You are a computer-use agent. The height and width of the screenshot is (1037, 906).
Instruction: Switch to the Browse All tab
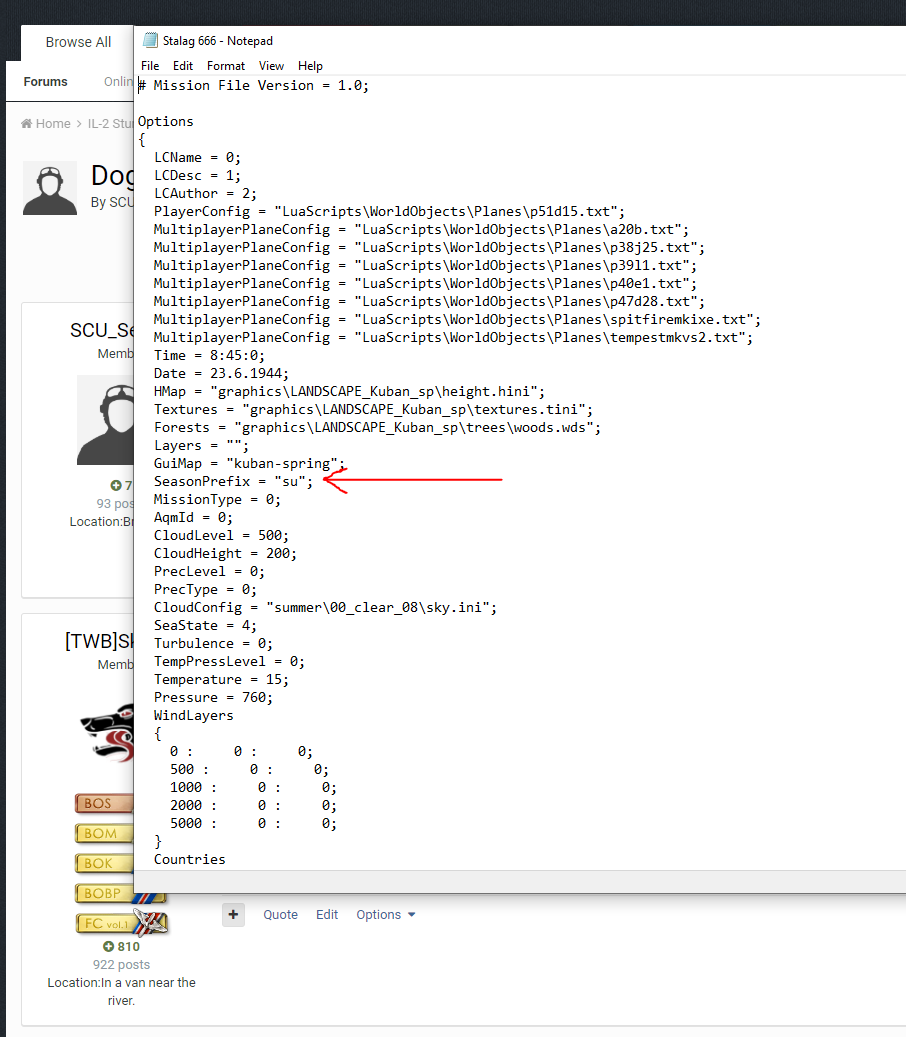78,42
